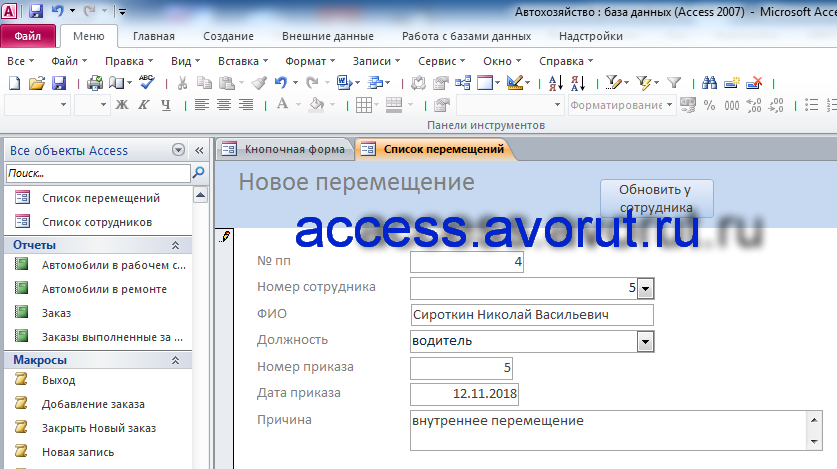
Task: Open the Список сотрудников form in the navigation pane
Action: click(97, 222)
